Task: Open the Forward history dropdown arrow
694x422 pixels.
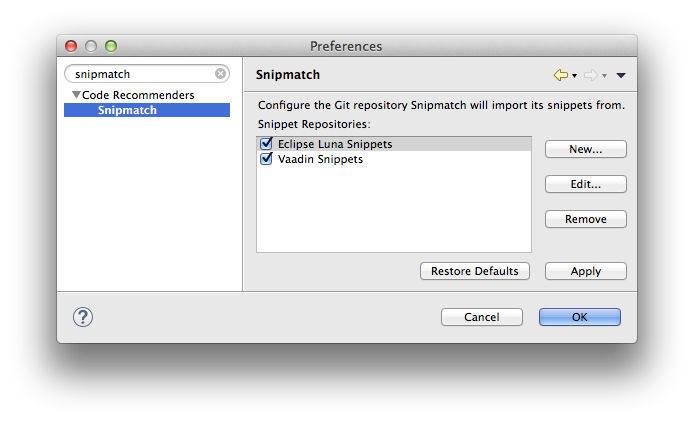Action: [604, 76]
